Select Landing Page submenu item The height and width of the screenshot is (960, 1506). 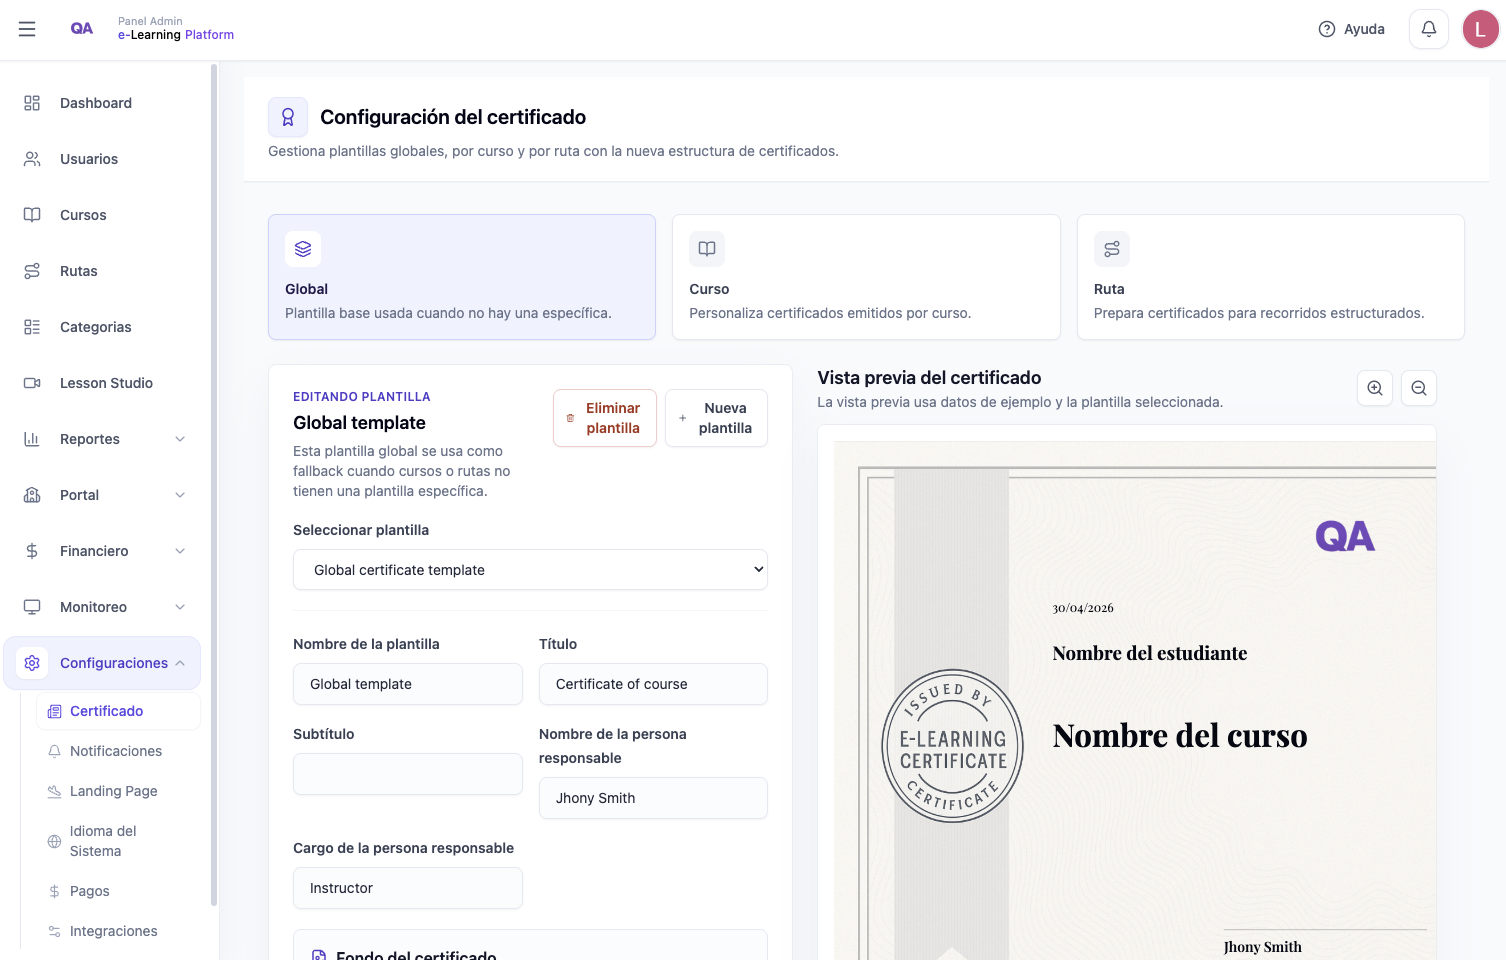pyautogui.click(x=118, y=791)
